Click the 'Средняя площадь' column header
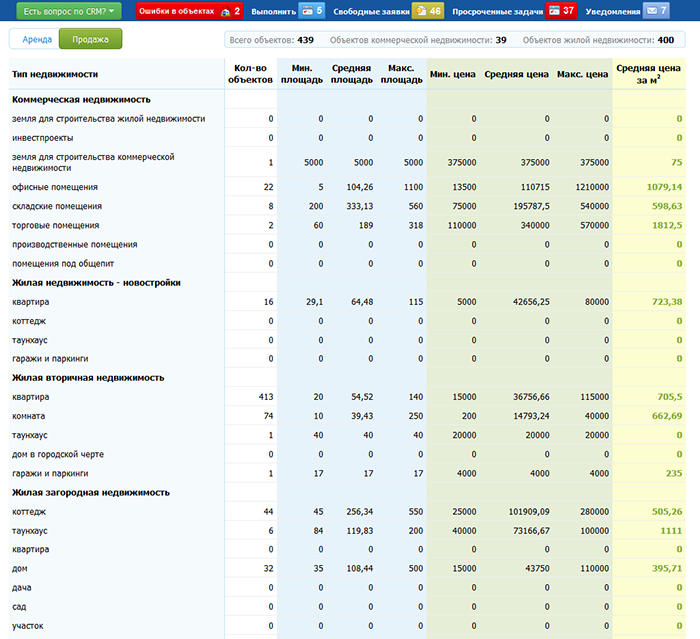Image resolution: width=700 pixels, height=639 pixels. click(x=351, y=74)
